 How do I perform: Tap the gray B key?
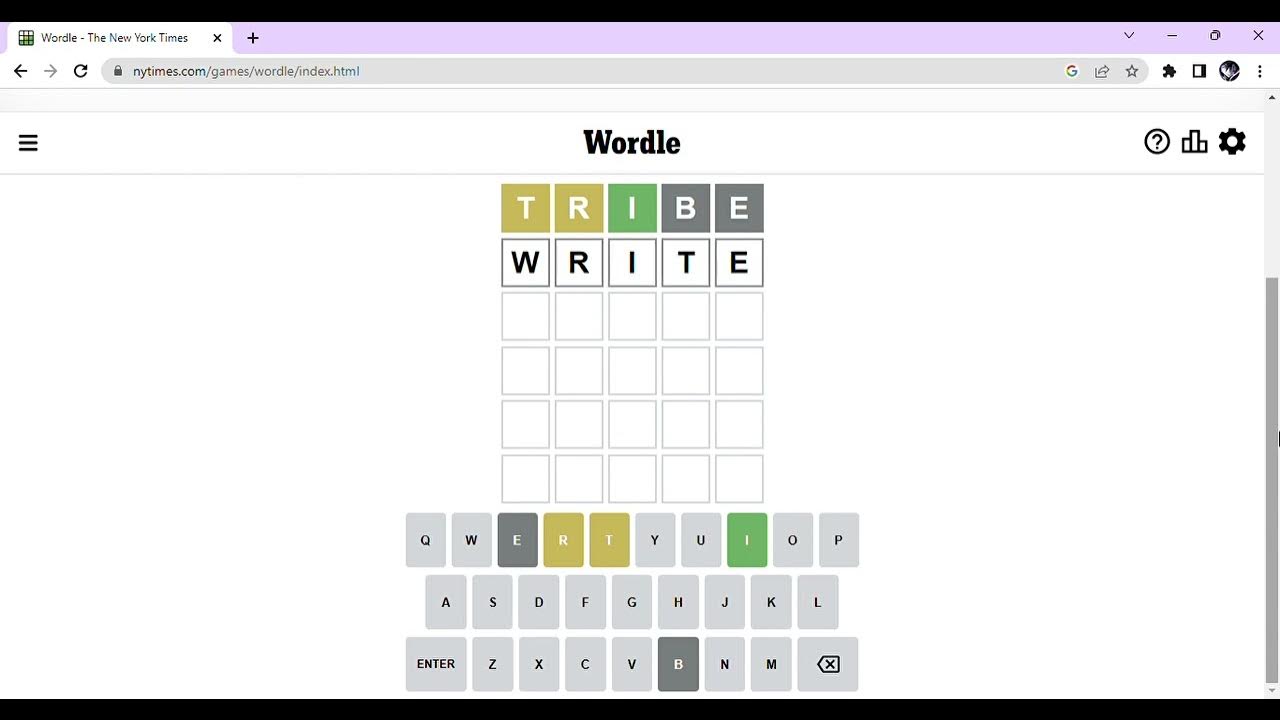click(678, 664)
